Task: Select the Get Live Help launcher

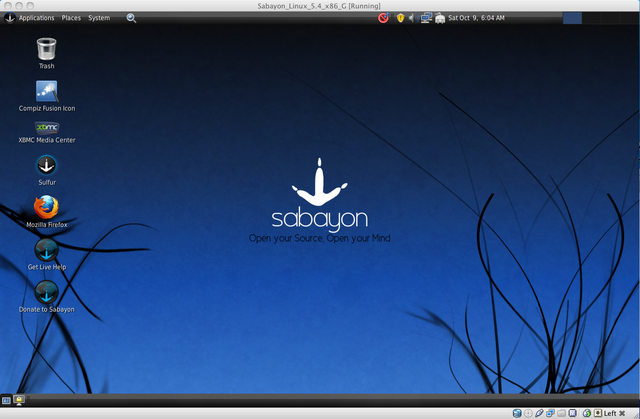Action: tap(47, 255)
